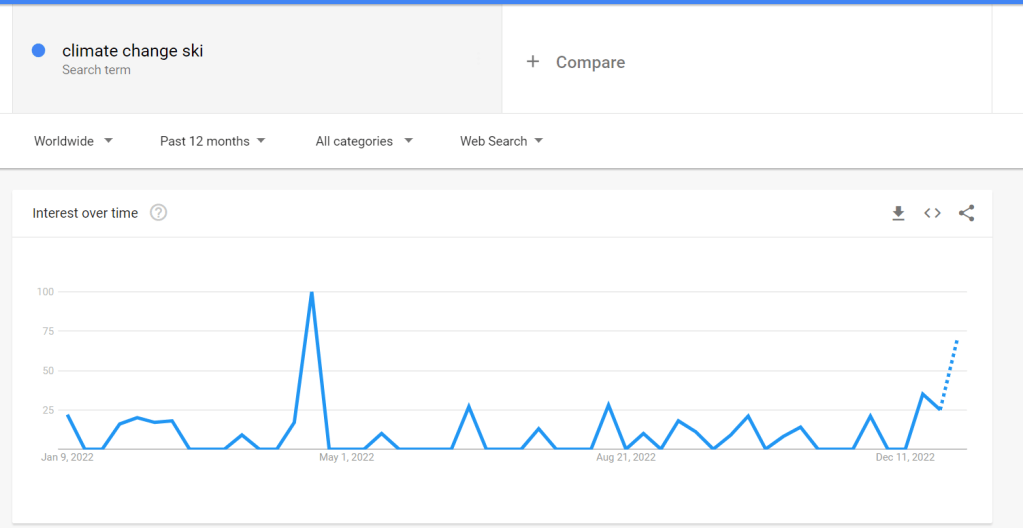This screenshot has width=1023, height=528.
Task: Open the All categories dropdown
Action: tap(364, 141)
